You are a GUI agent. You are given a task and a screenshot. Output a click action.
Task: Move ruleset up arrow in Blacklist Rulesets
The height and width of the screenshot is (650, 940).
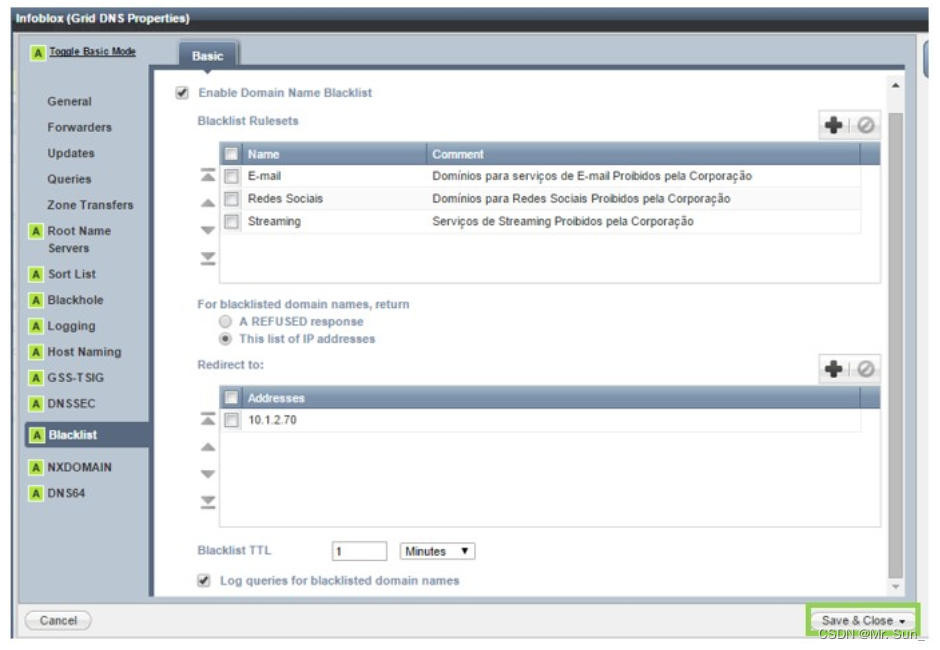click(208, 203)
